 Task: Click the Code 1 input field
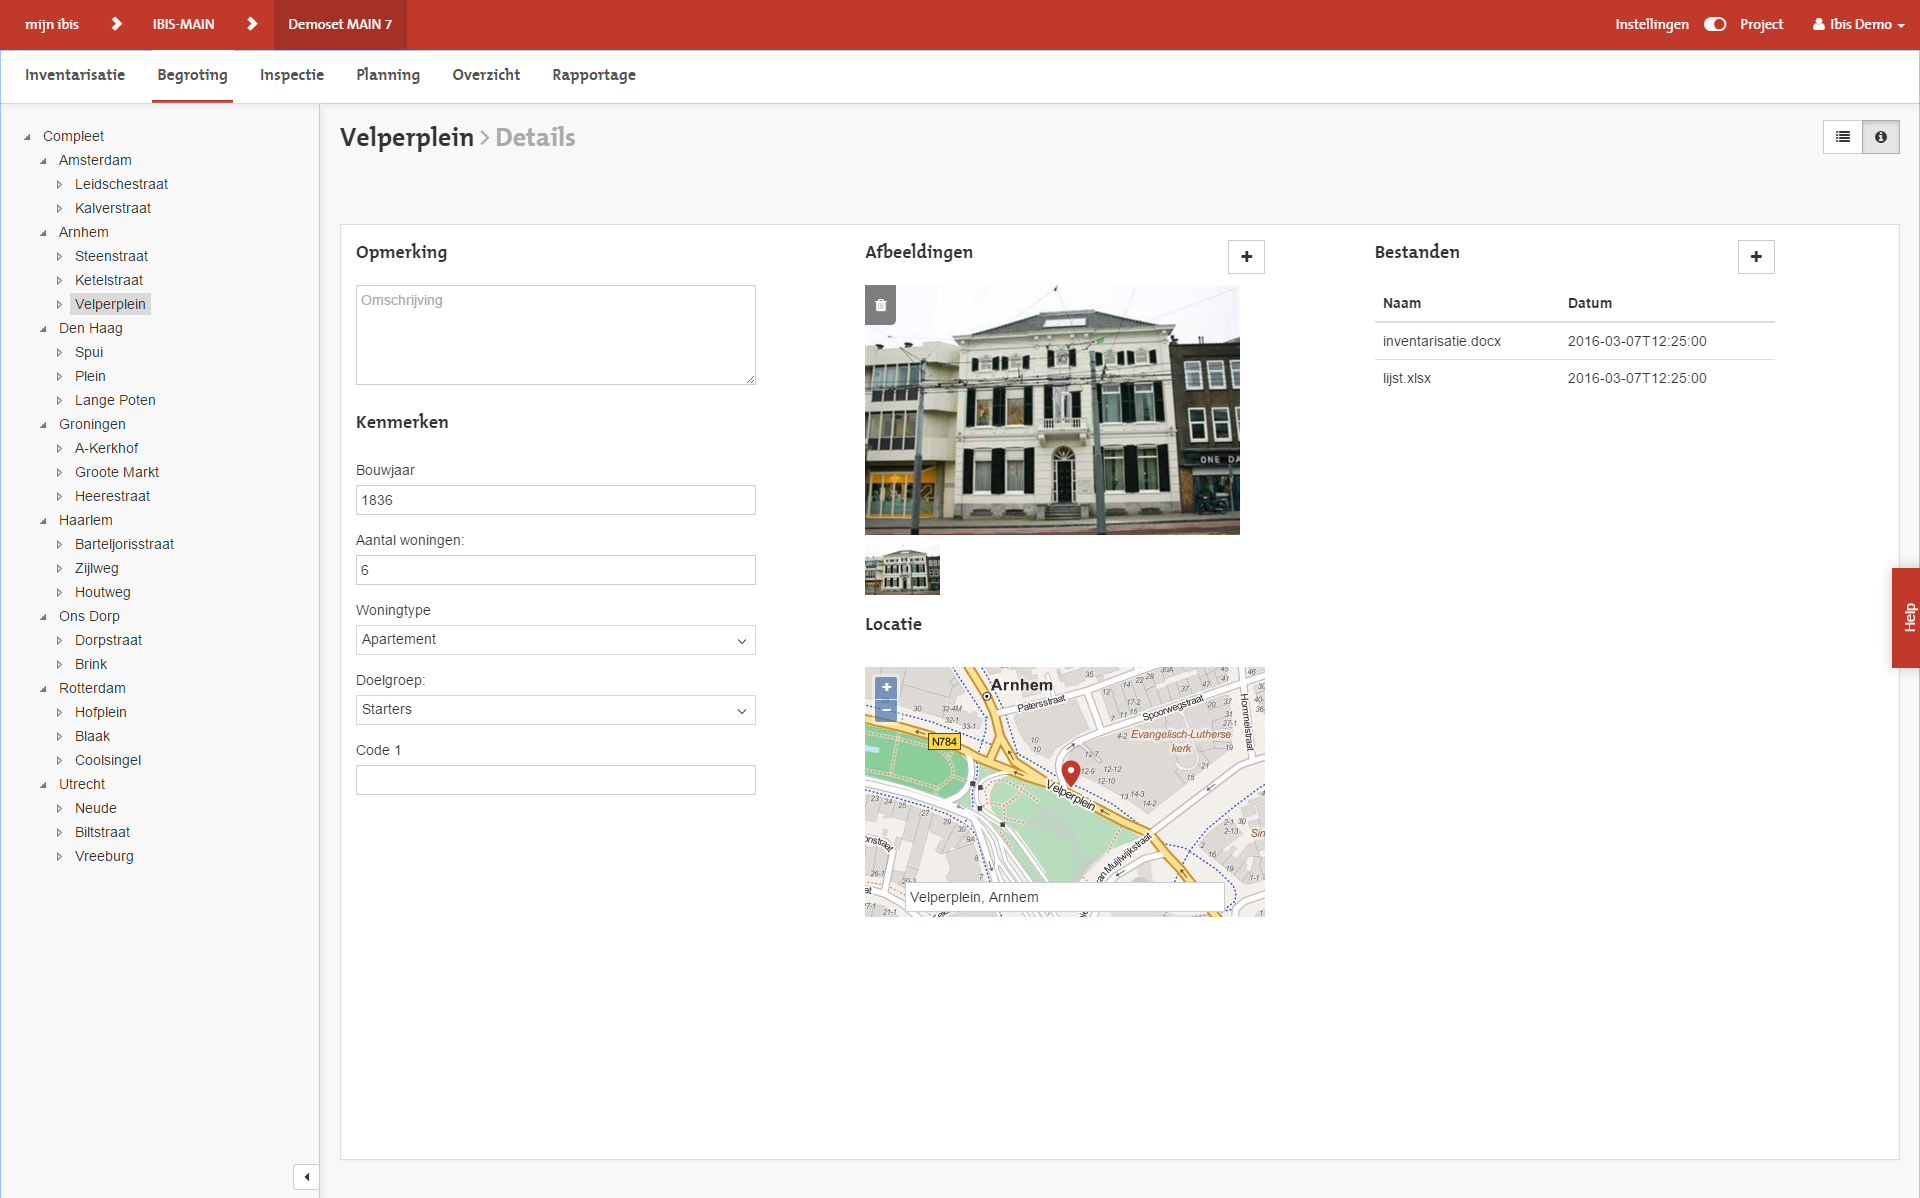(x=556, y=780)
